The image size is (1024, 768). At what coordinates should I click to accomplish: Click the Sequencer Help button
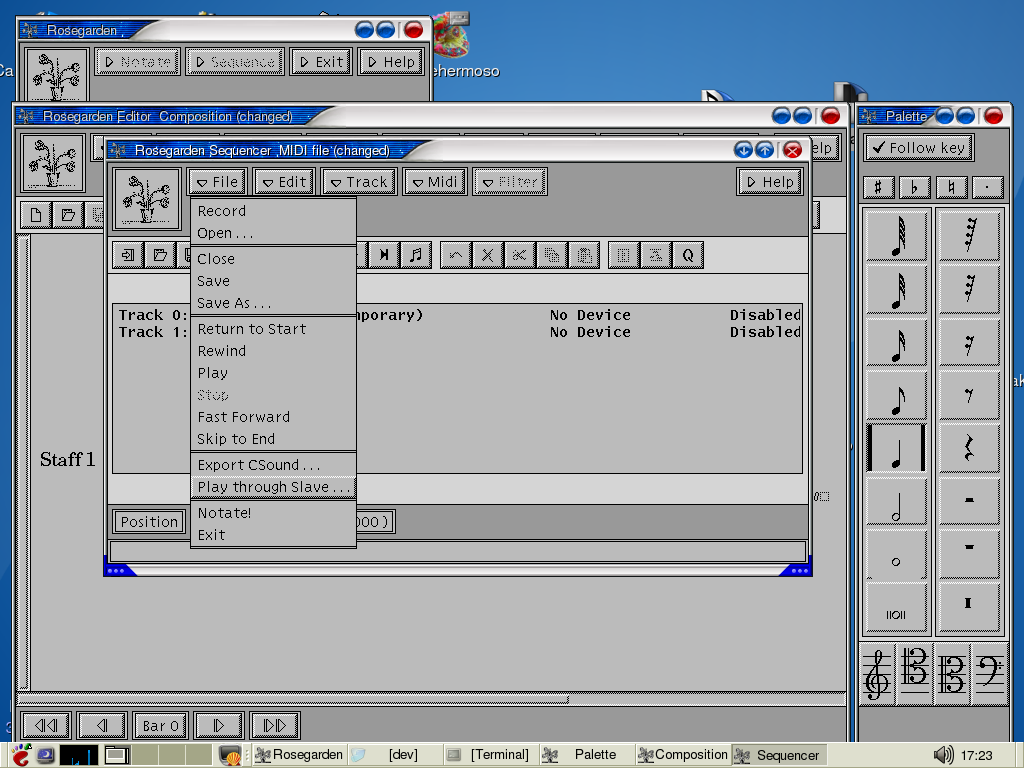(x=769, y=182)
